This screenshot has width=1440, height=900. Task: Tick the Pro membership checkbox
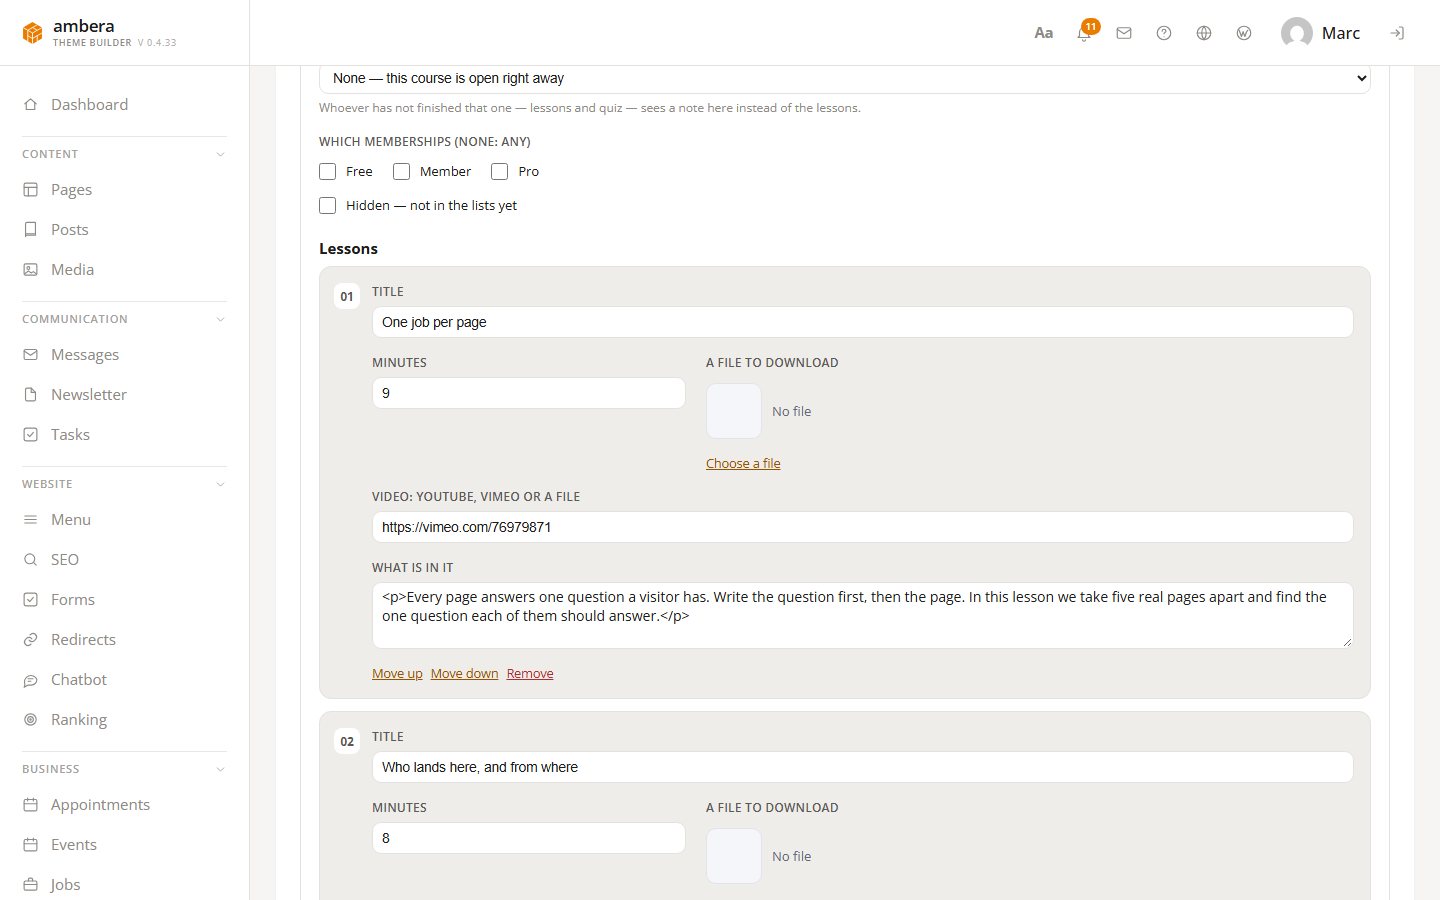point(499,171)
